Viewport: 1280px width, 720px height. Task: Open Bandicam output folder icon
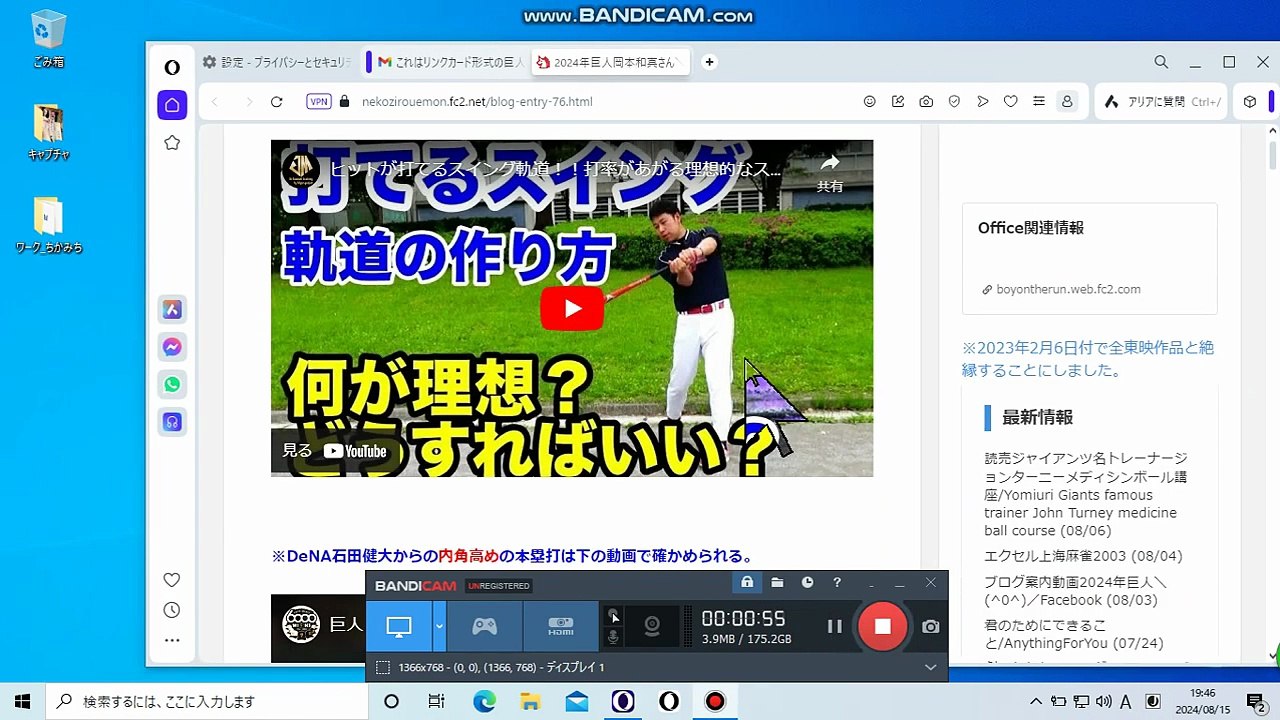point(777,582)
